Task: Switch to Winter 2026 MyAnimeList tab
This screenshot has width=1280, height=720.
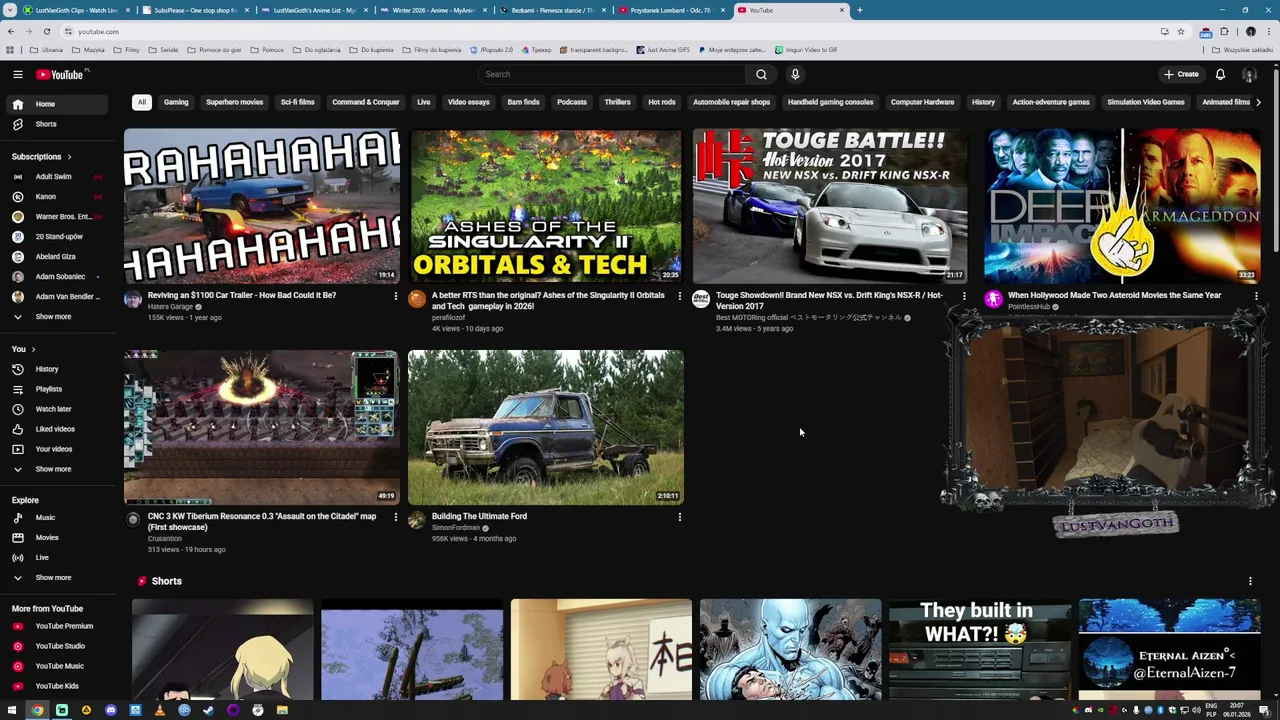Action: click(x=433, y=10)
